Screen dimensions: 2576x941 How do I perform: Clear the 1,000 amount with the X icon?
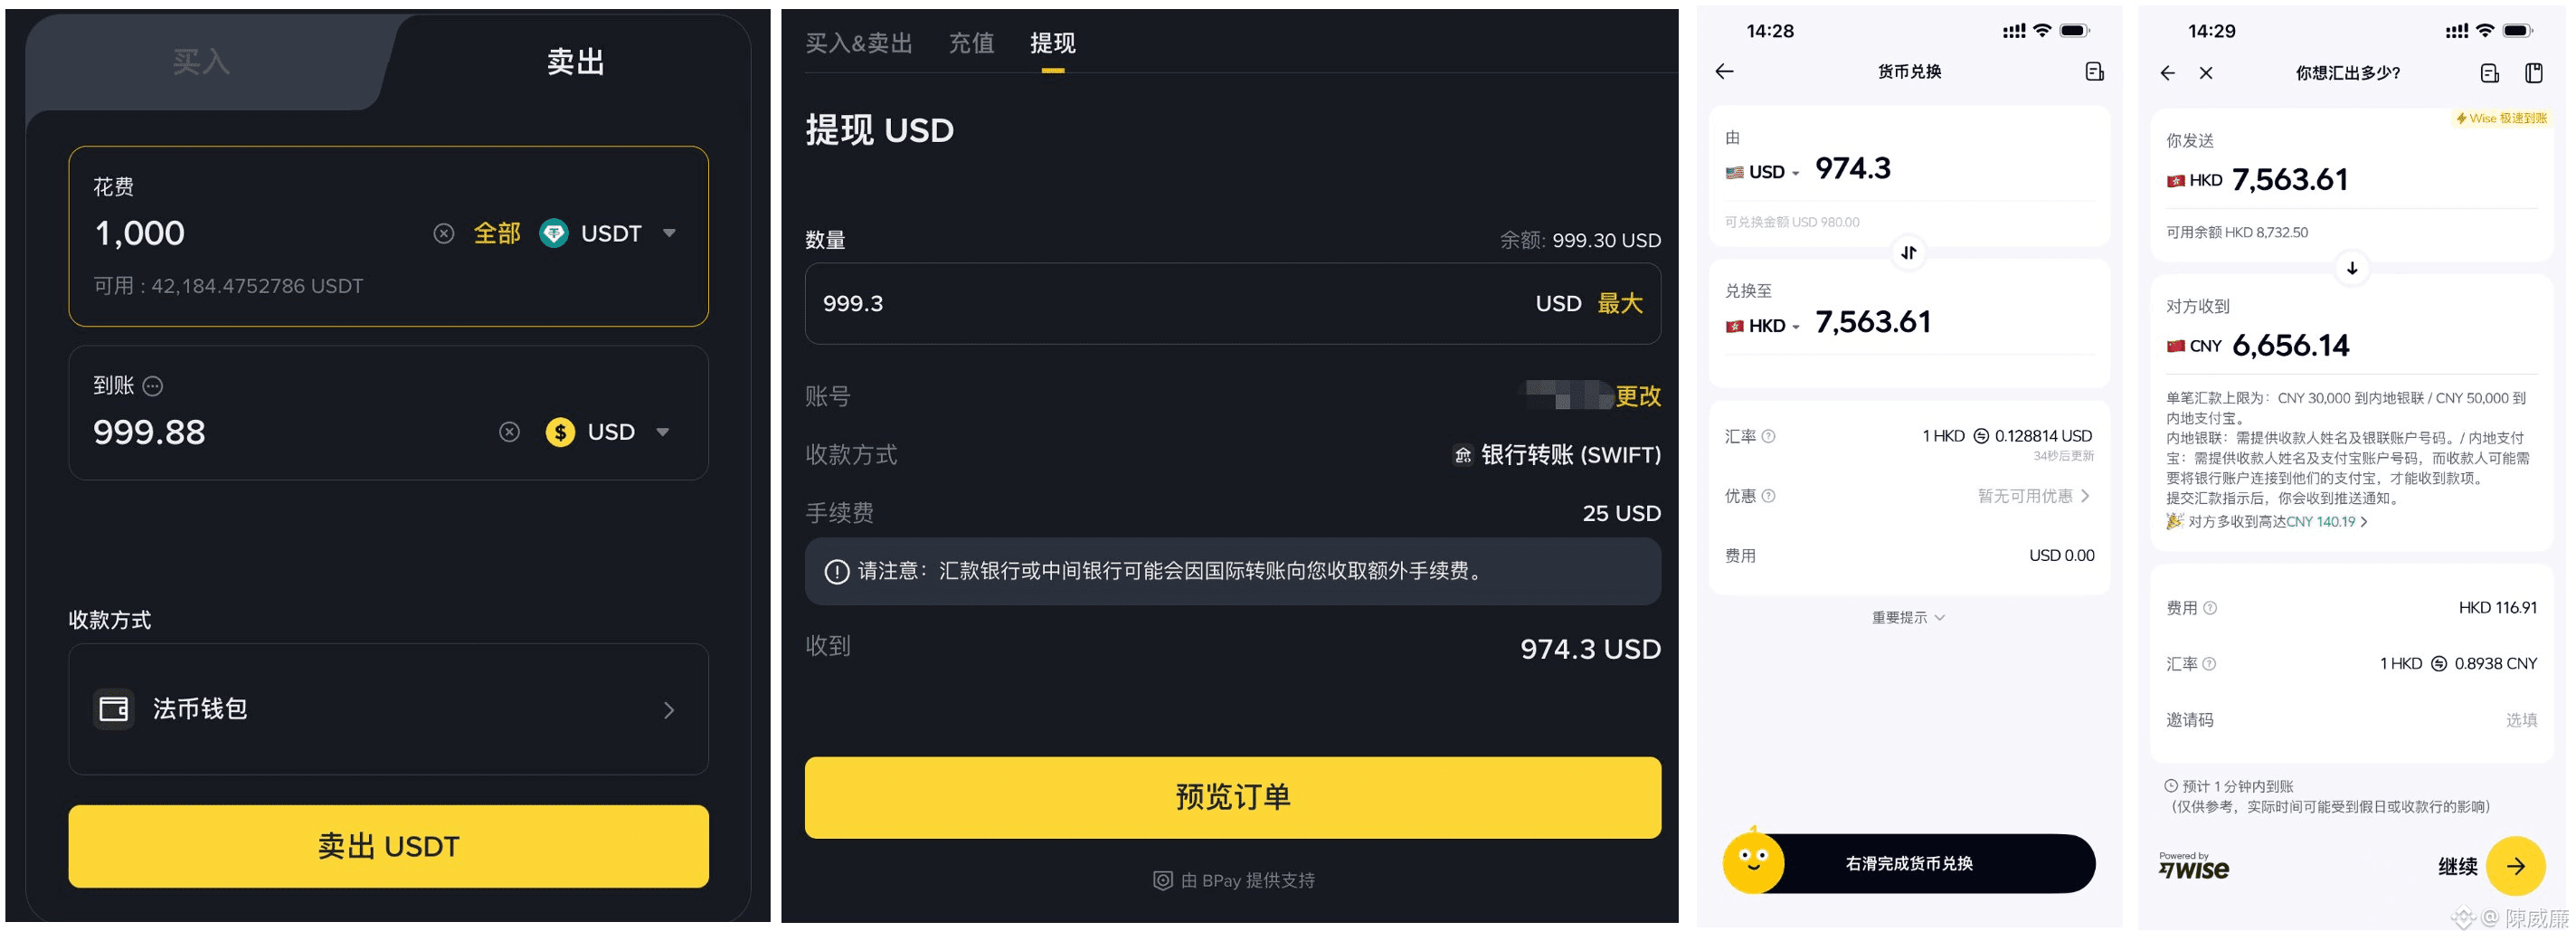point(444,233)
